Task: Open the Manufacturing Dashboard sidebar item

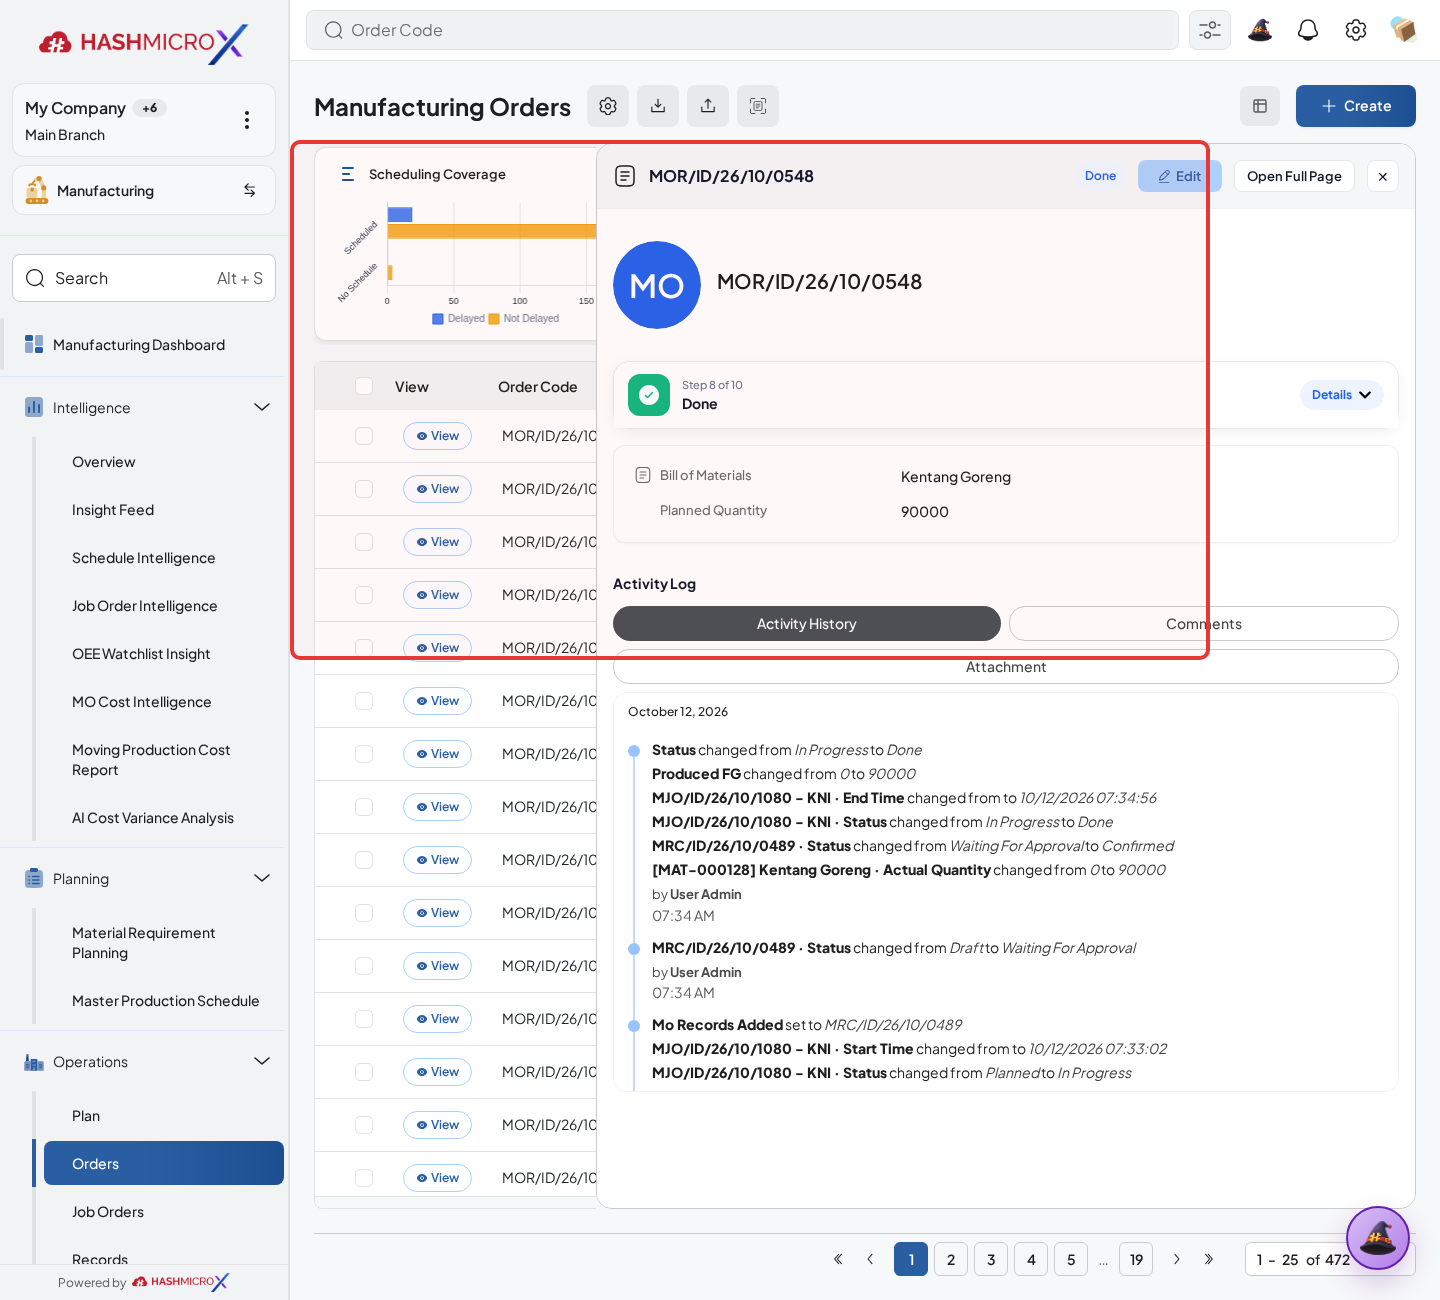Action: (x=142, y=345)
